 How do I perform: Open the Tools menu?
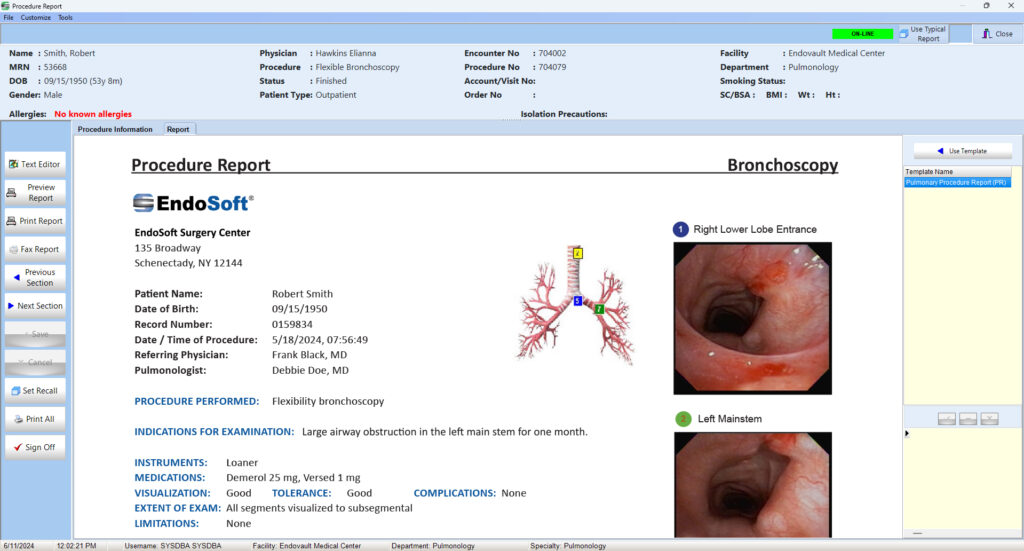pyautogui.click(x=65, y=18)
